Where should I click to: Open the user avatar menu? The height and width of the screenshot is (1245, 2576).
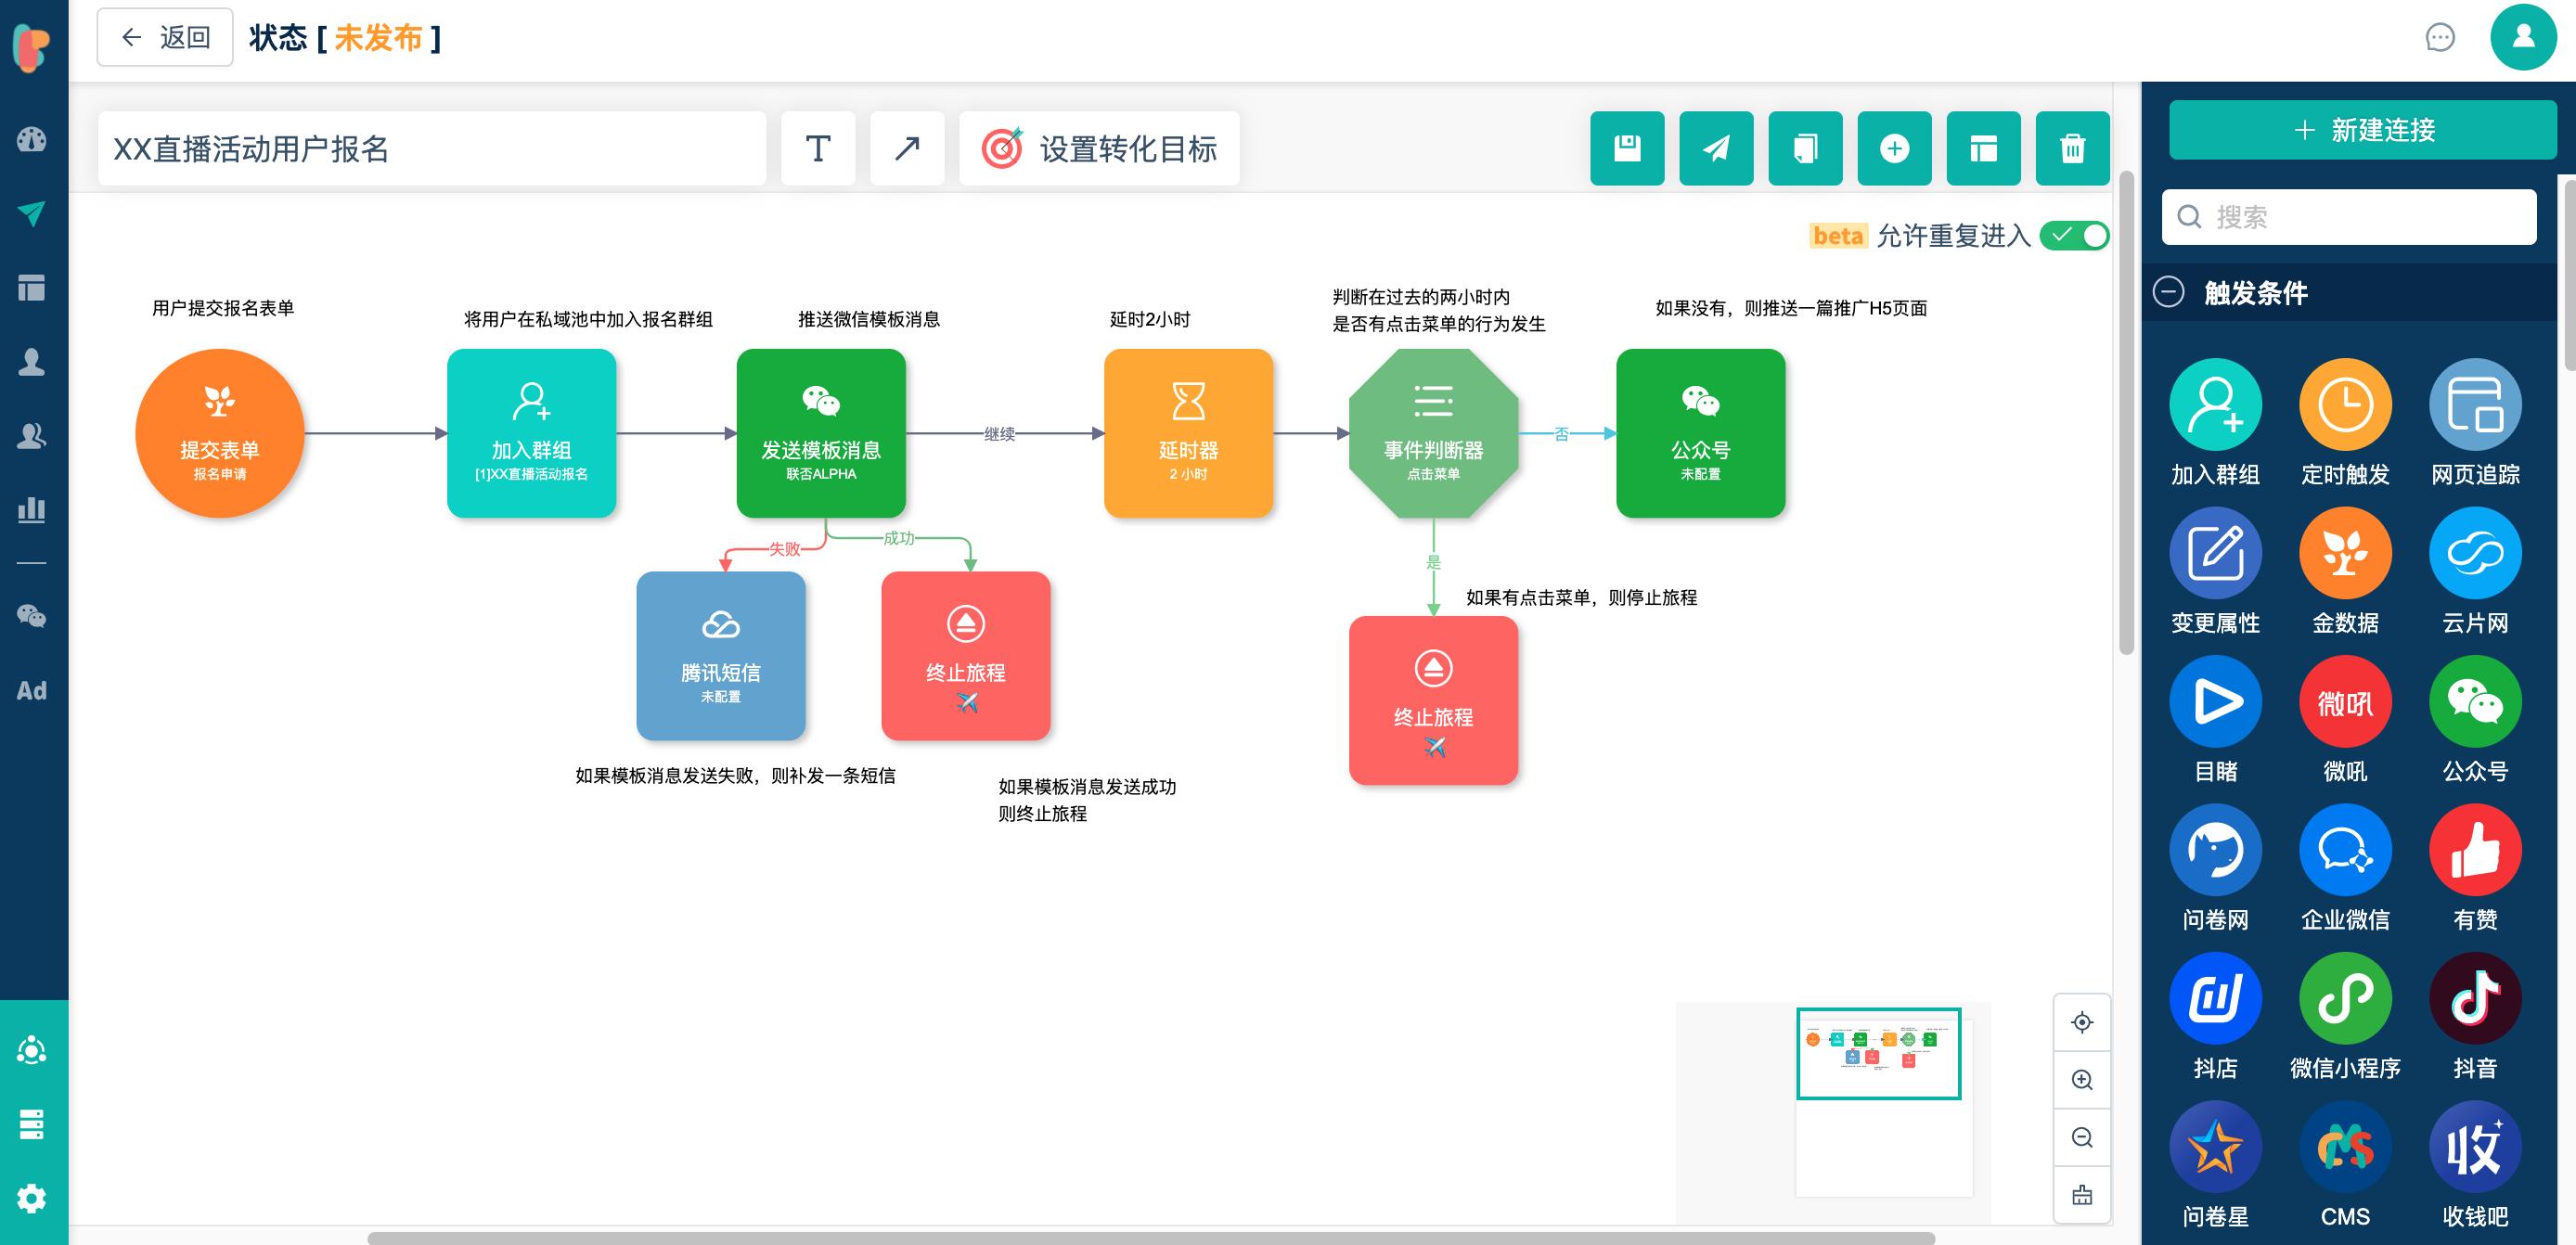click(x=2523, y=37)
